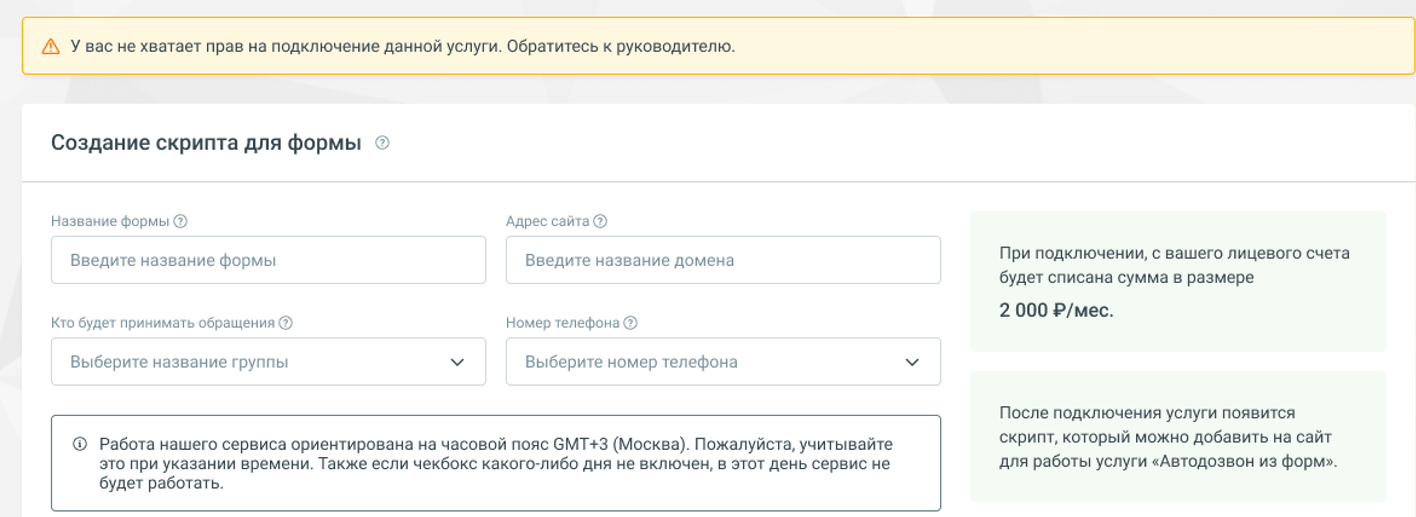Image resolution: width=1416 pixels, height=517 pixels.
Task: Click into the "Введите название домена" field
Action: (x=722, y=260)
